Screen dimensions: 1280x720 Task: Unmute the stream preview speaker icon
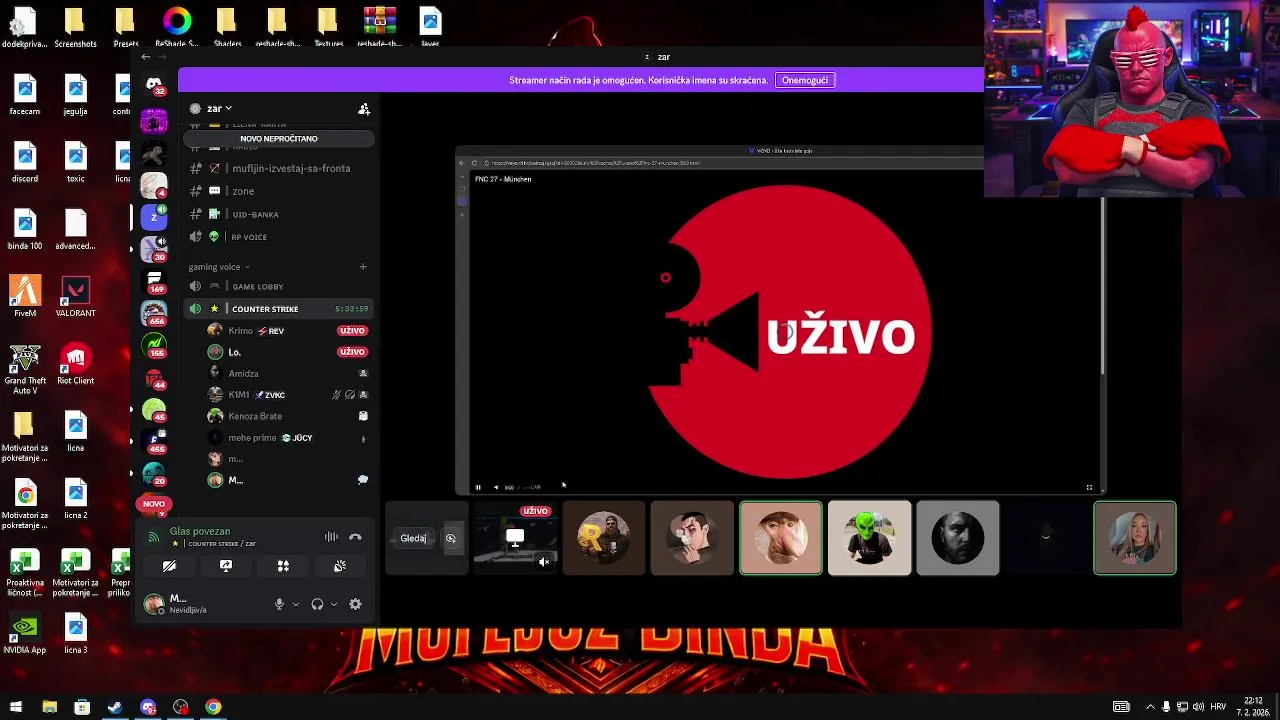pos(543,562)
